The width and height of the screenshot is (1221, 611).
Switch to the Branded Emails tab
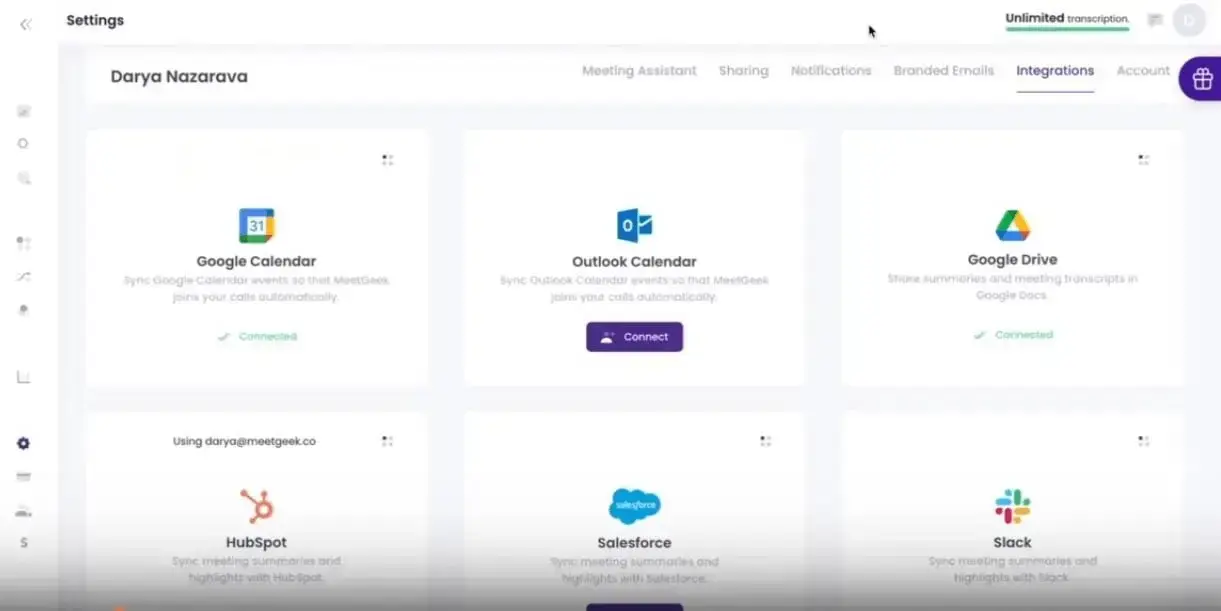click(943, 71)
